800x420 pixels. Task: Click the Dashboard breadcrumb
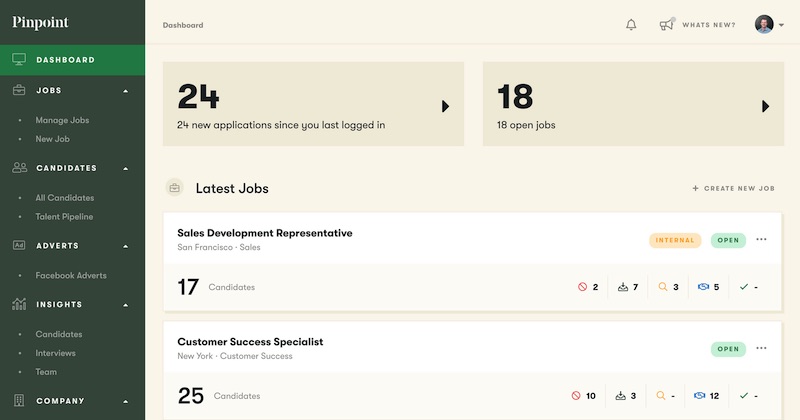pos(183,25)
